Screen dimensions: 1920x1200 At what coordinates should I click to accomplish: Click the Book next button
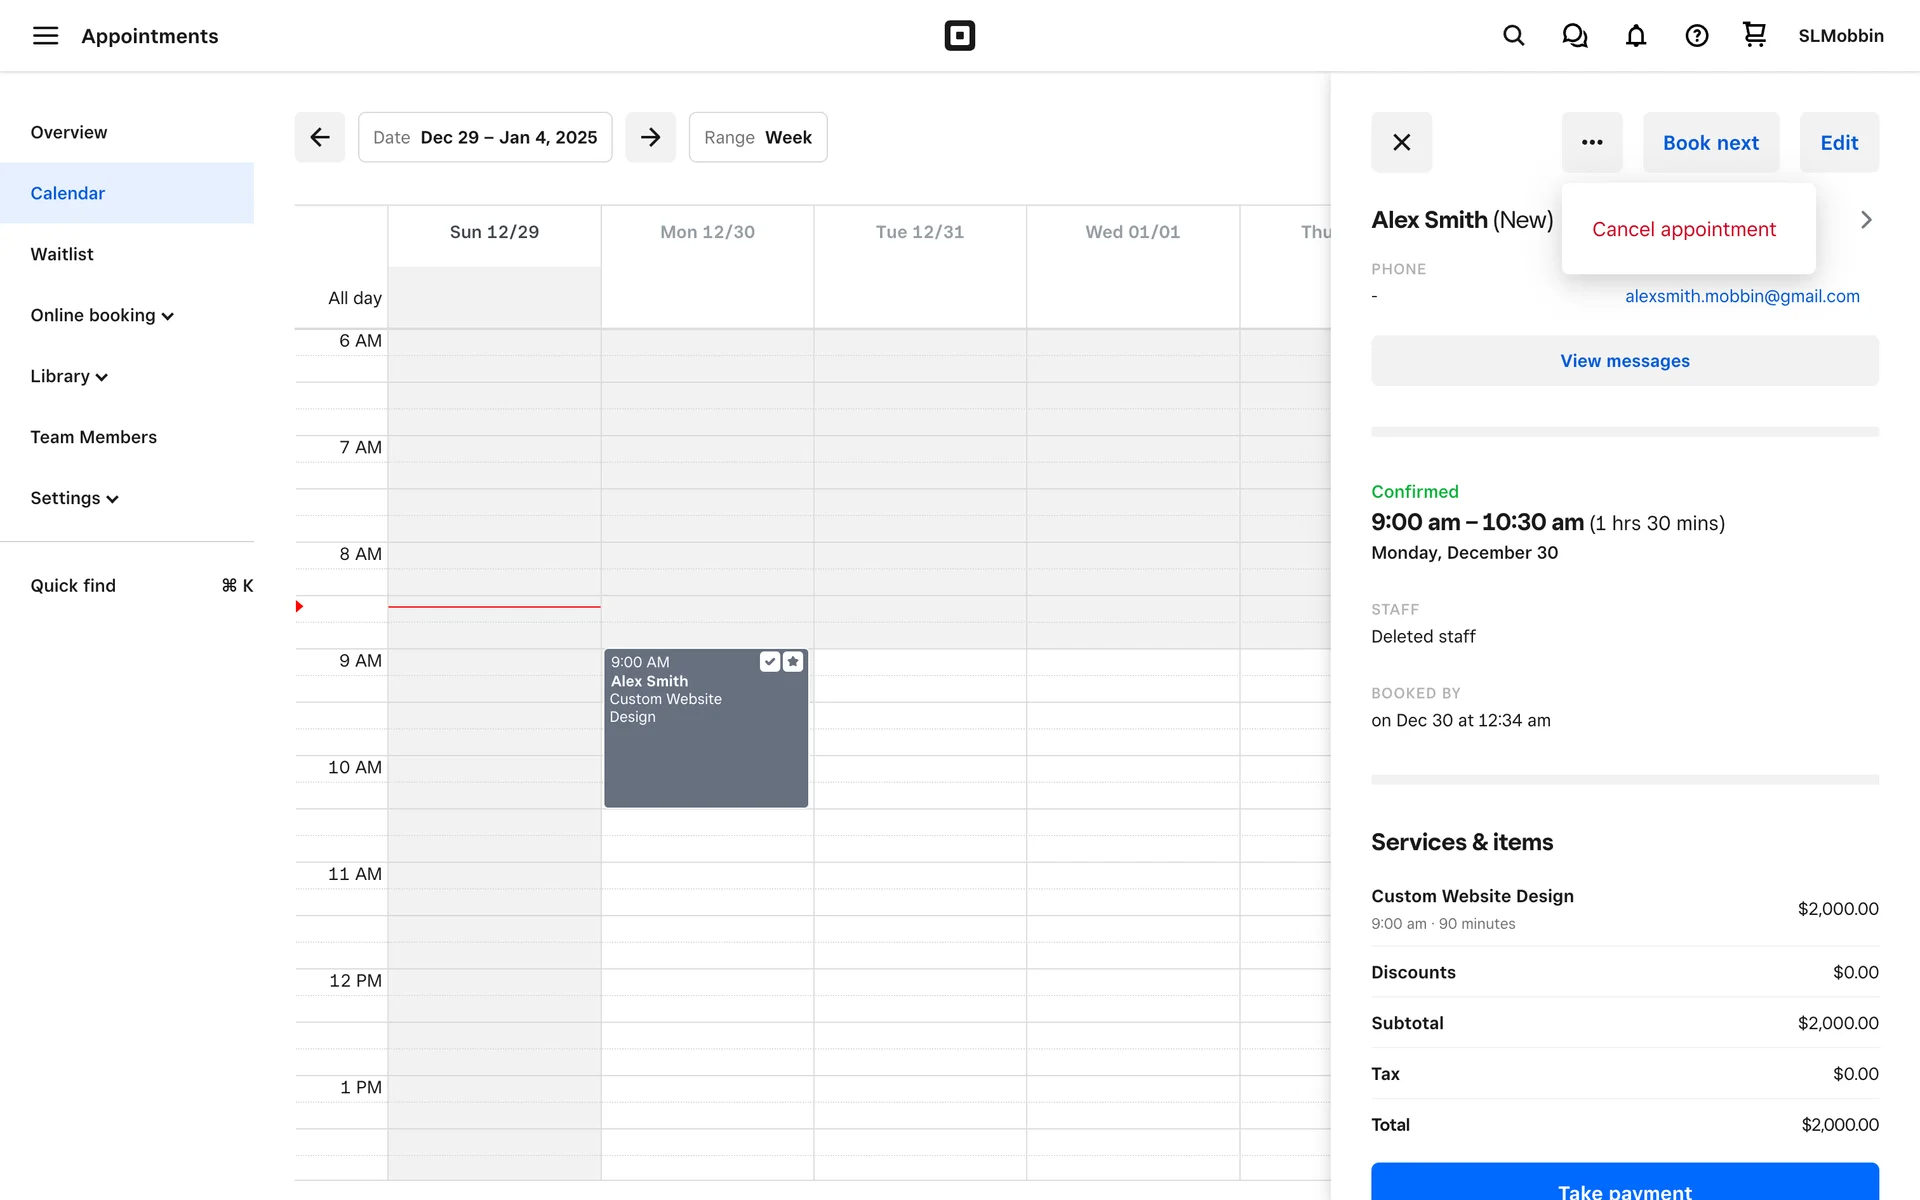(x=1710, y=143)
